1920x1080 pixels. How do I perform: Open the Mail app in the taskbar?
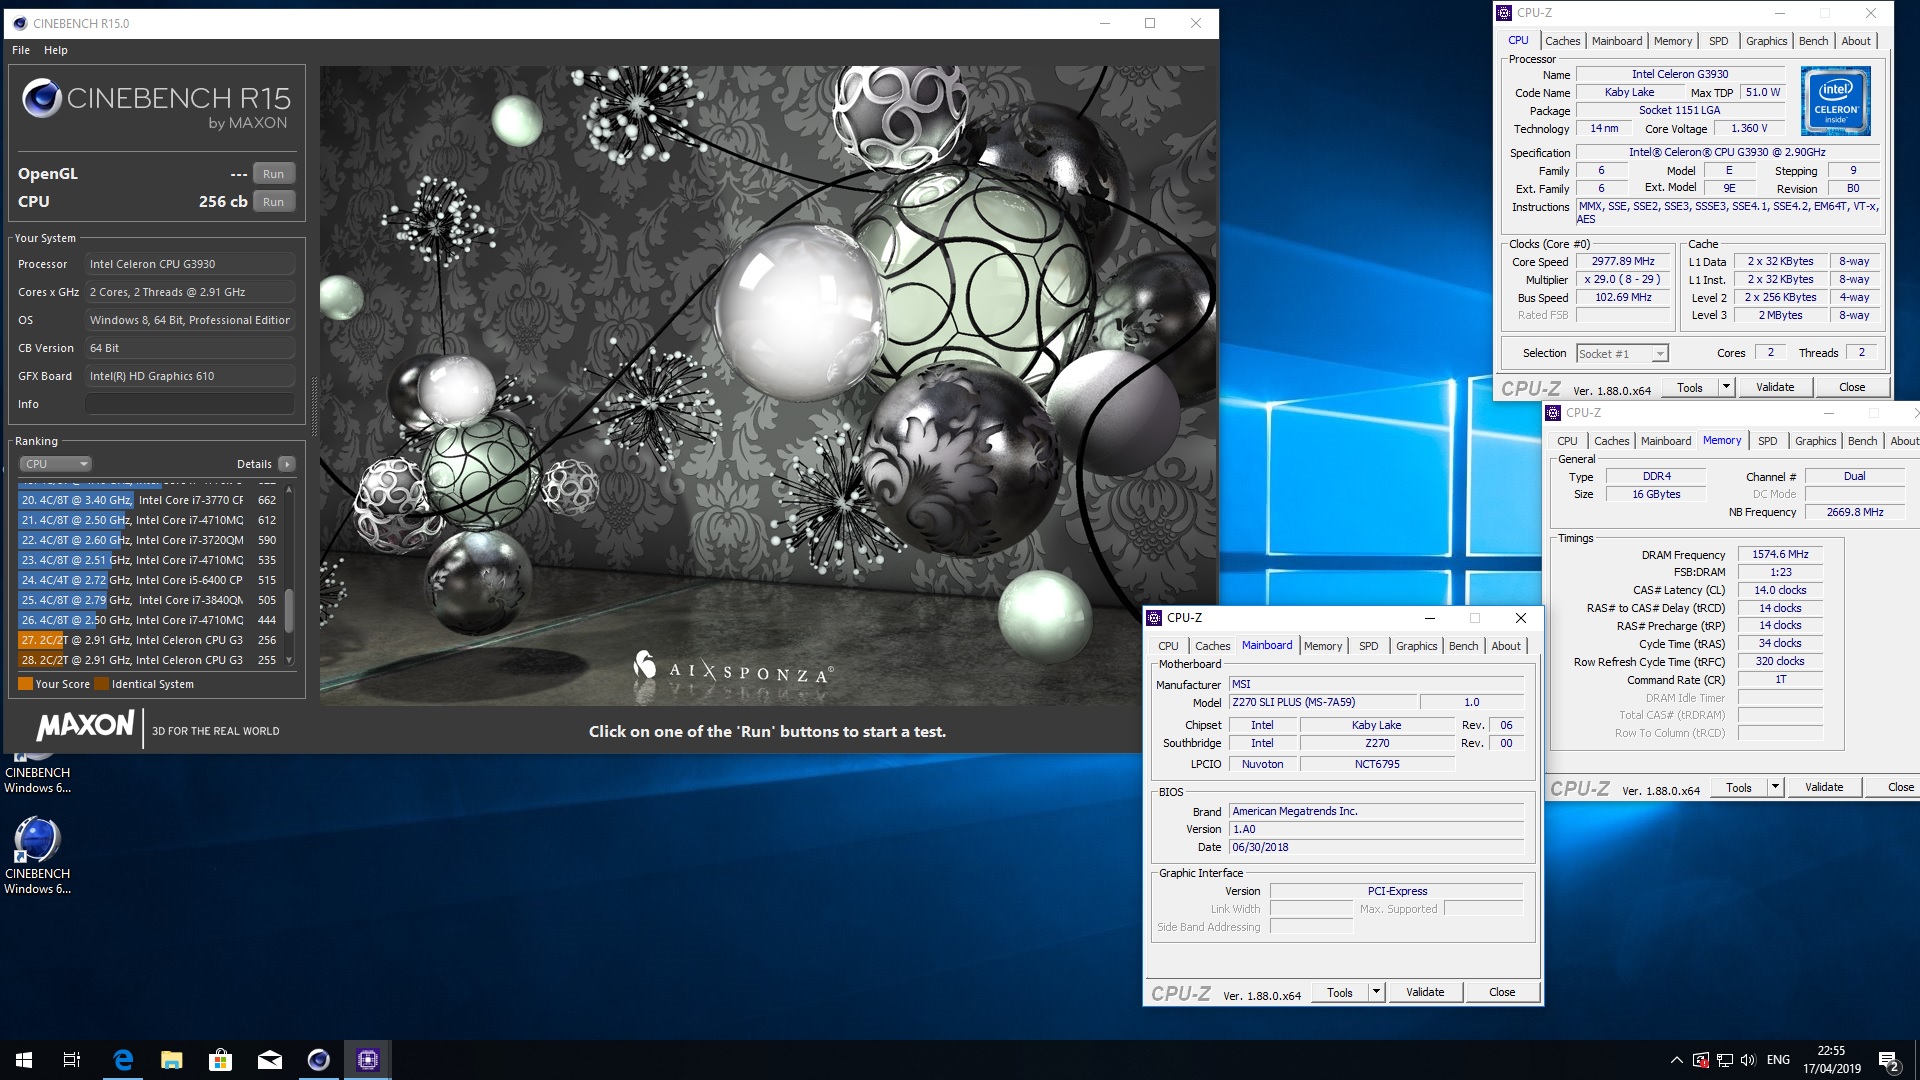tap(269, 1060)
